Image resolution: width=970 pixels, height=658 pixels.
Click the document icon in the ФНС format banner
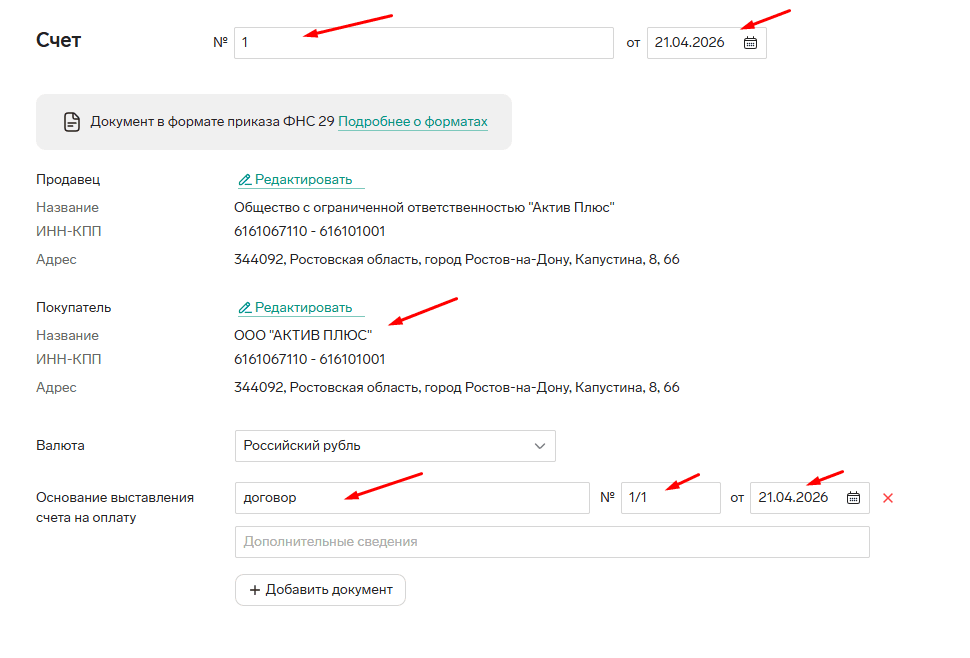click(x=72, y=122)
